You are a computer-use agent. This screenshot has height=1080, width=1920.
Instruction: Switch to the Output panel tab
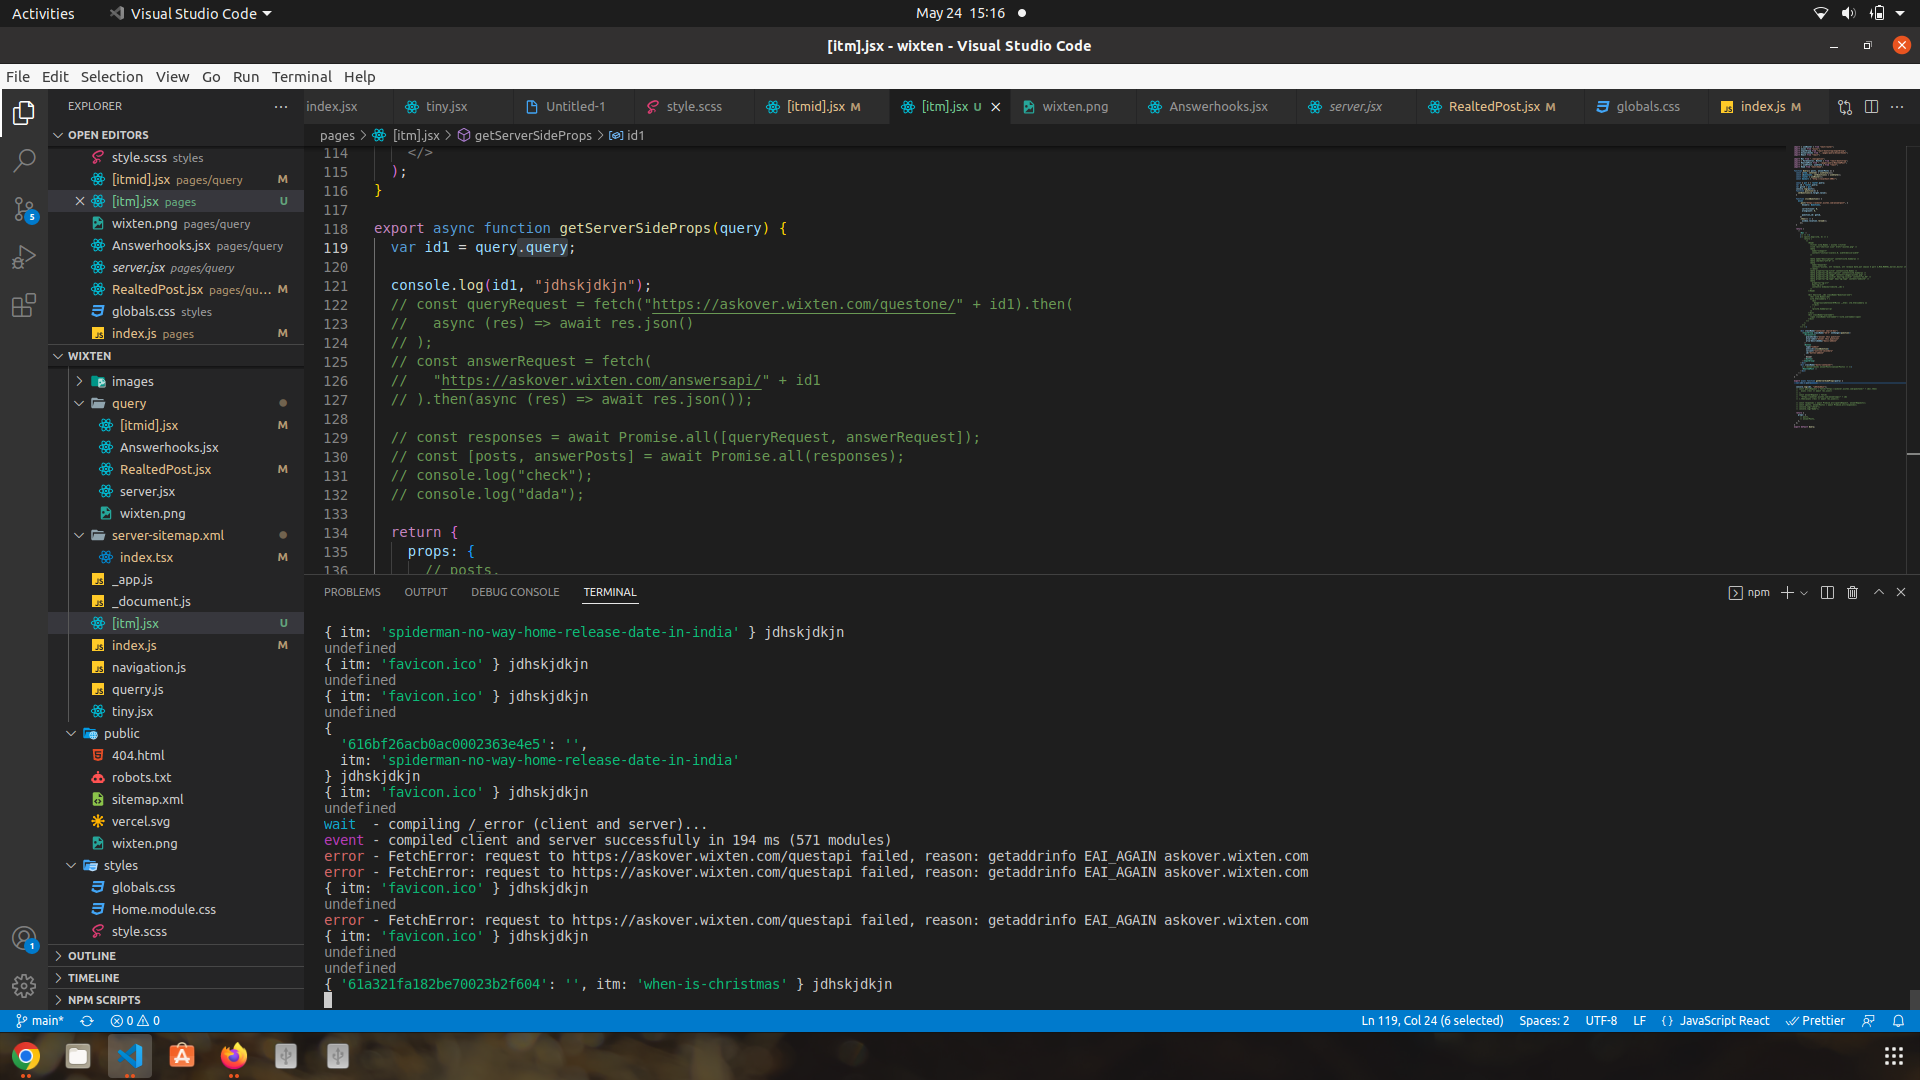point(426,592)
